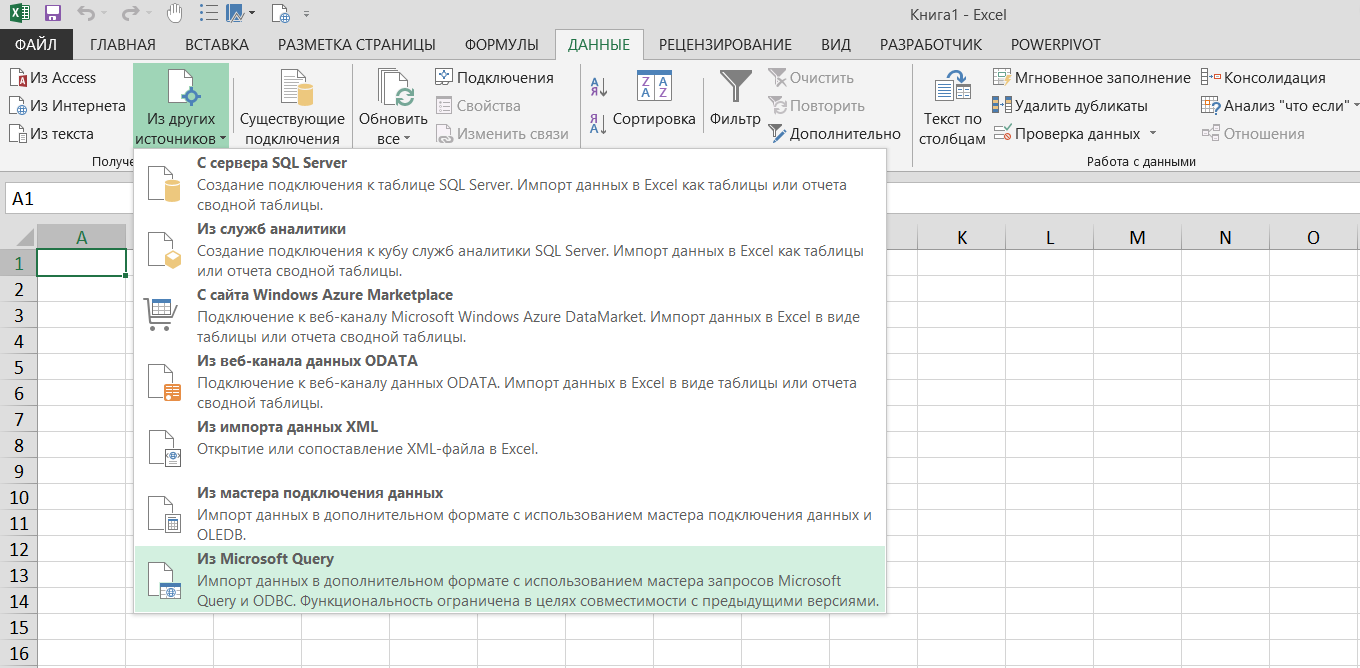This screenshot has height=668, width=1360.
Task: Open Анализ "что если" dropdown
Action: click(1280, 106)
